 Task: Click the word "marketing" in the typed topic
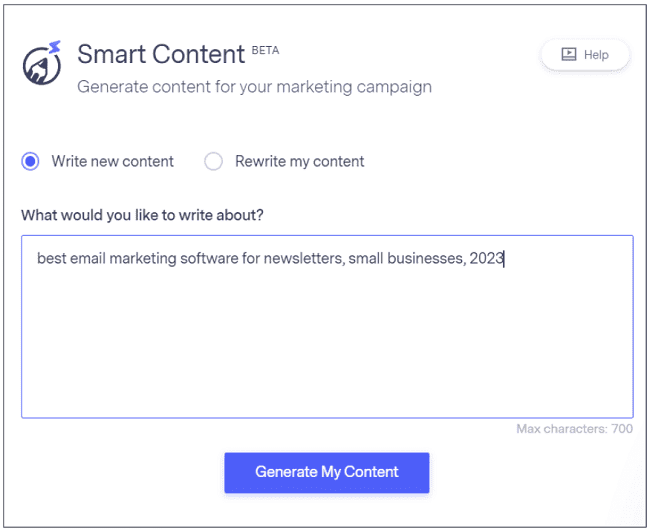(x=142, y=259)
